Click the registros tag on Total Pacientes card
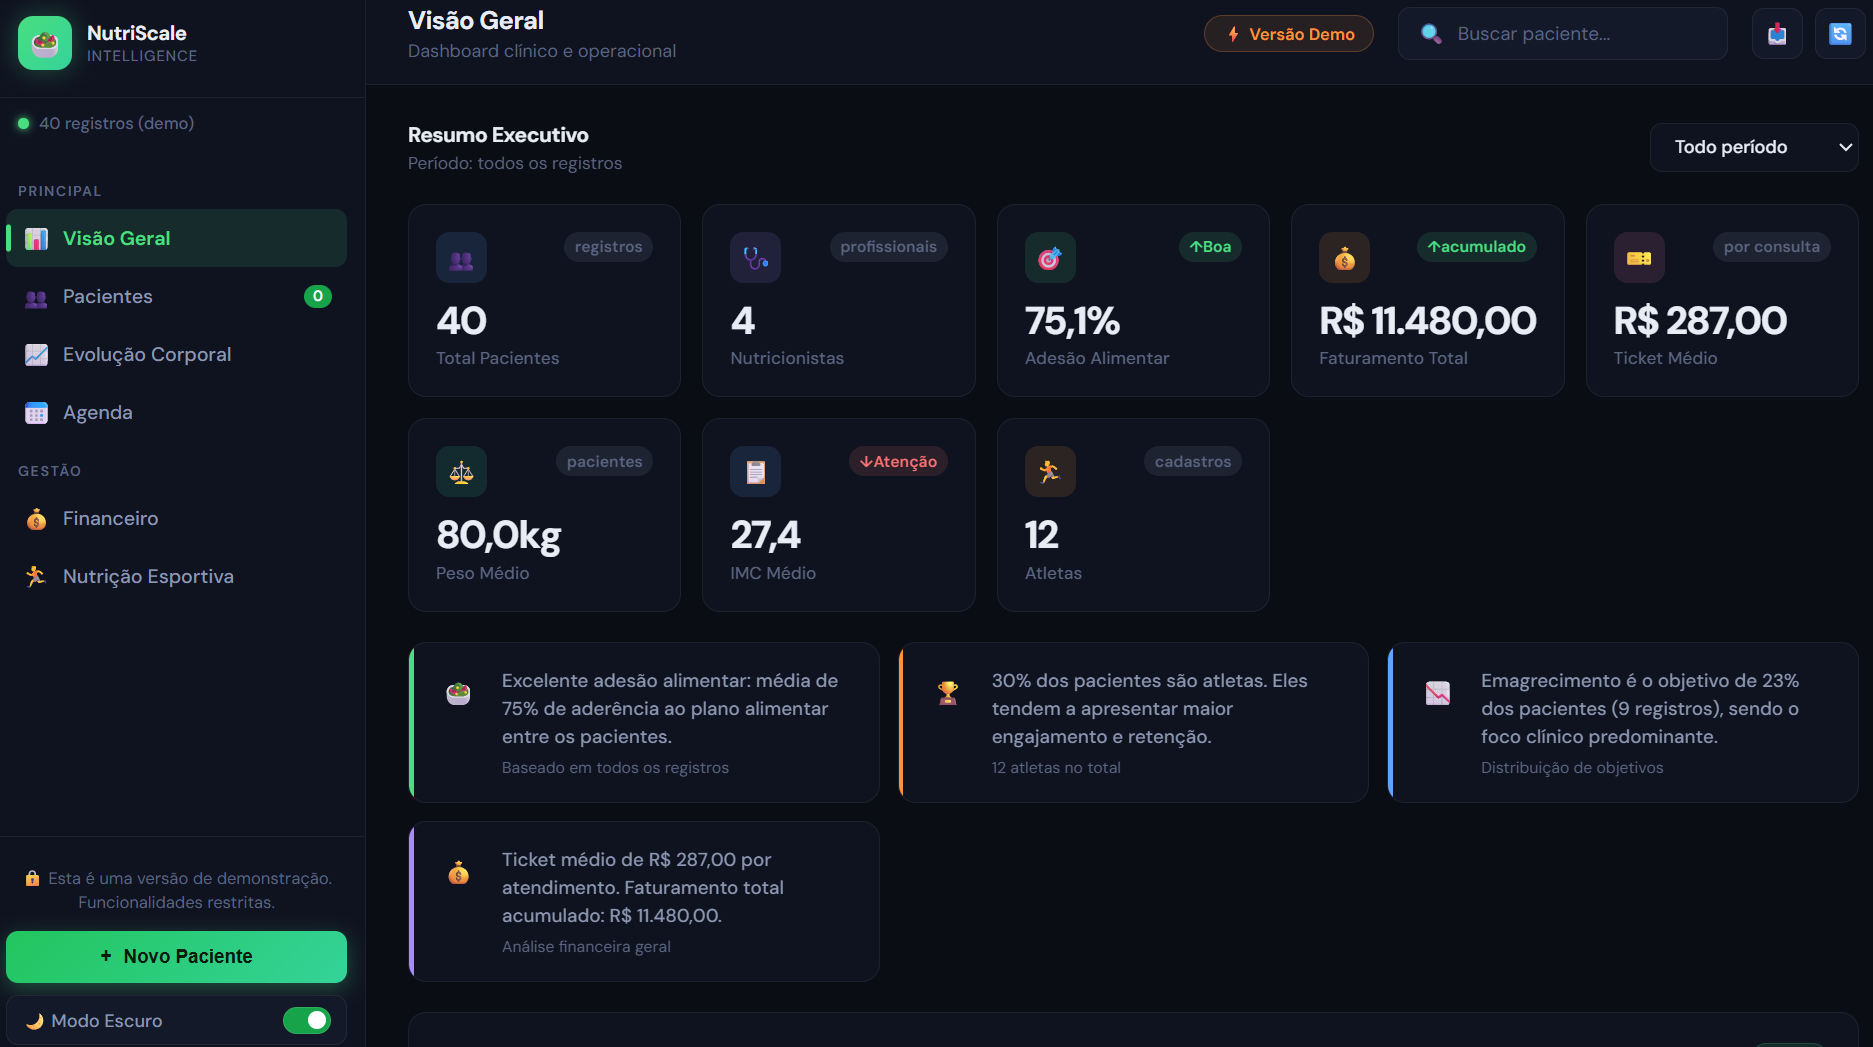The width and height of the screenshot is (1873, 1047). (608, 247)
